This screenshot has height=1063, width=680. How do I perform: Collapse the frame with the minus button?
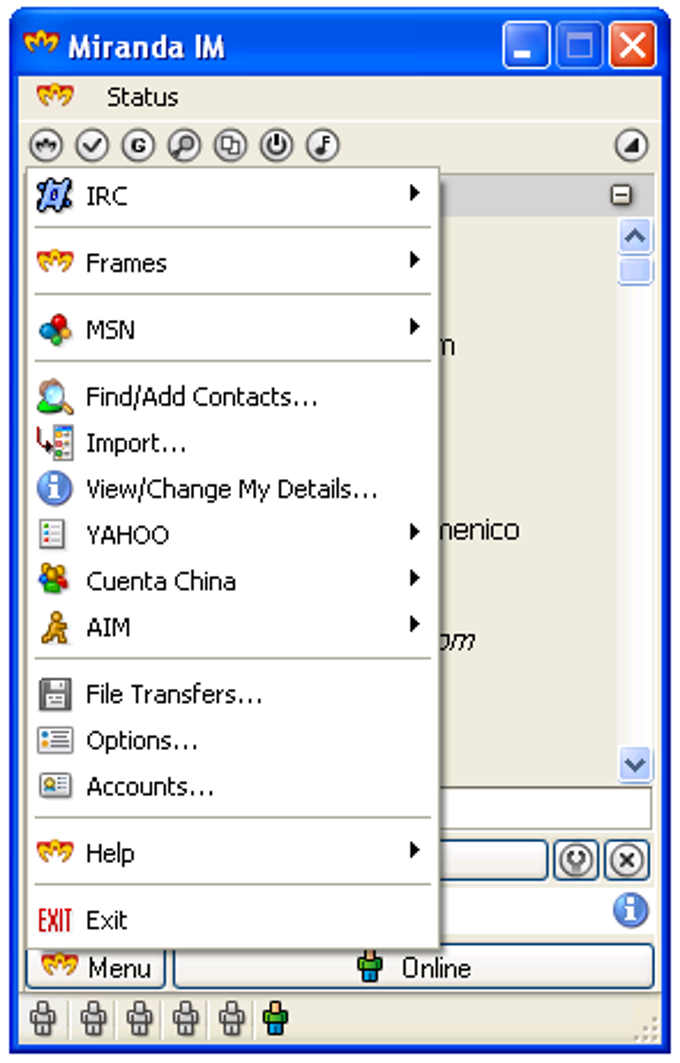click(x=621, y=195)
